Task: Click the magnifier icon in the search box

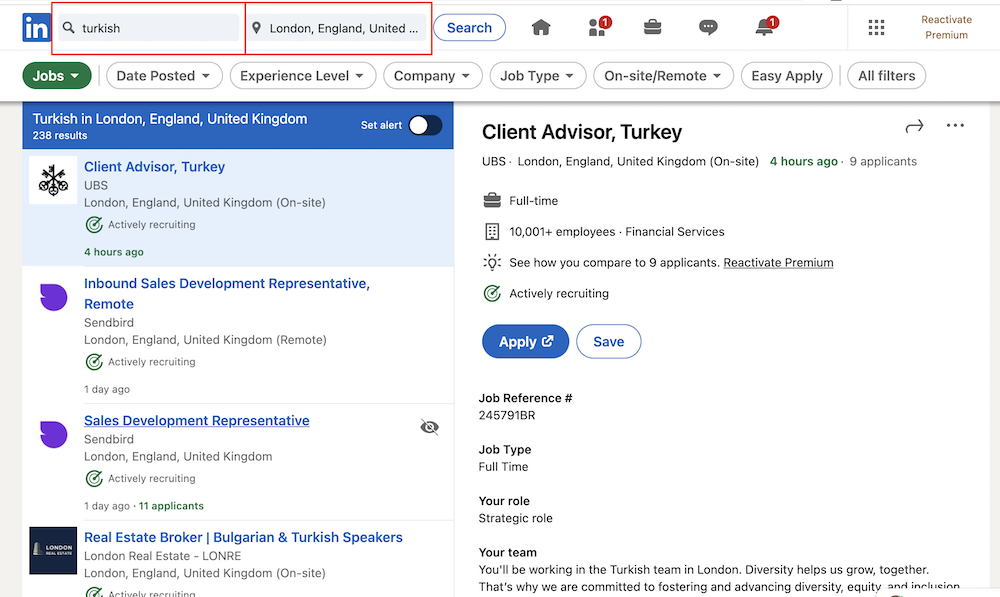Action: point(69,28)
